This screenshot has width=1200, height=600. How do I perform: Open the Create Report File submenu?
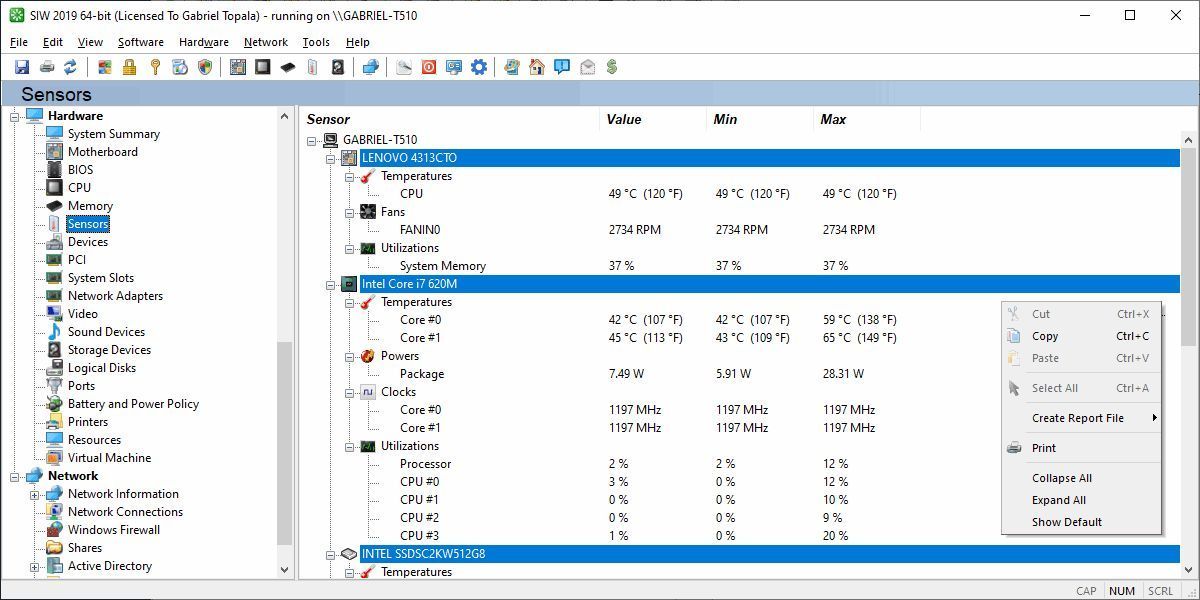pos(1082,418)
